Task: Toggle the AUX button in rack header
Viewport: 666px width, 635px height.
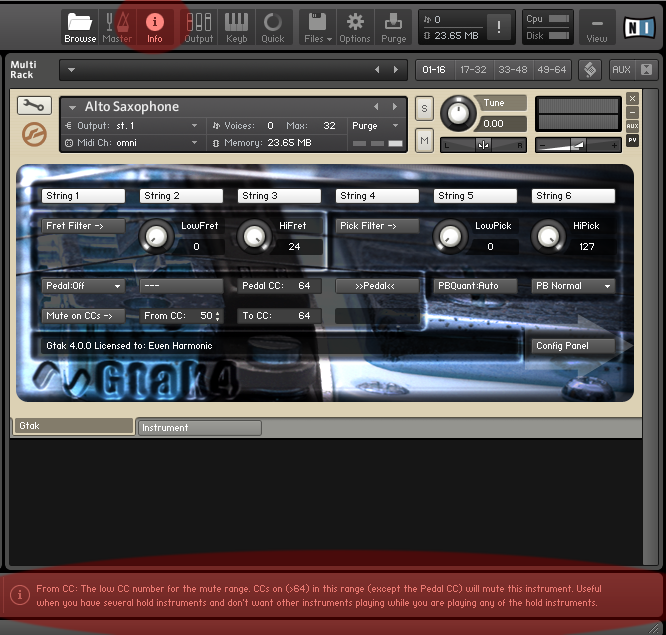Action: tap(621, 70)
